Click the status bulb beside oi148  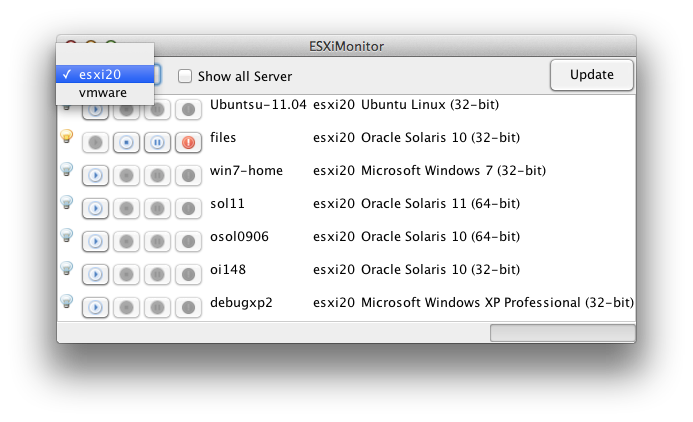coord(67,268)
